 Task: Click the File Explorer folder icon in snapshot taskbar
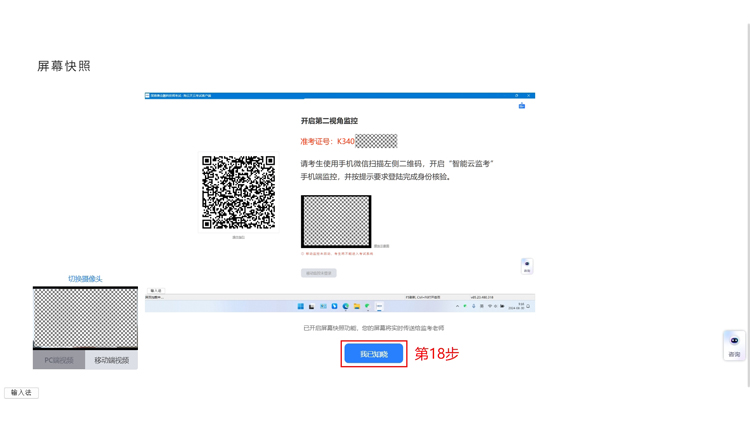(x=356, y=306)
